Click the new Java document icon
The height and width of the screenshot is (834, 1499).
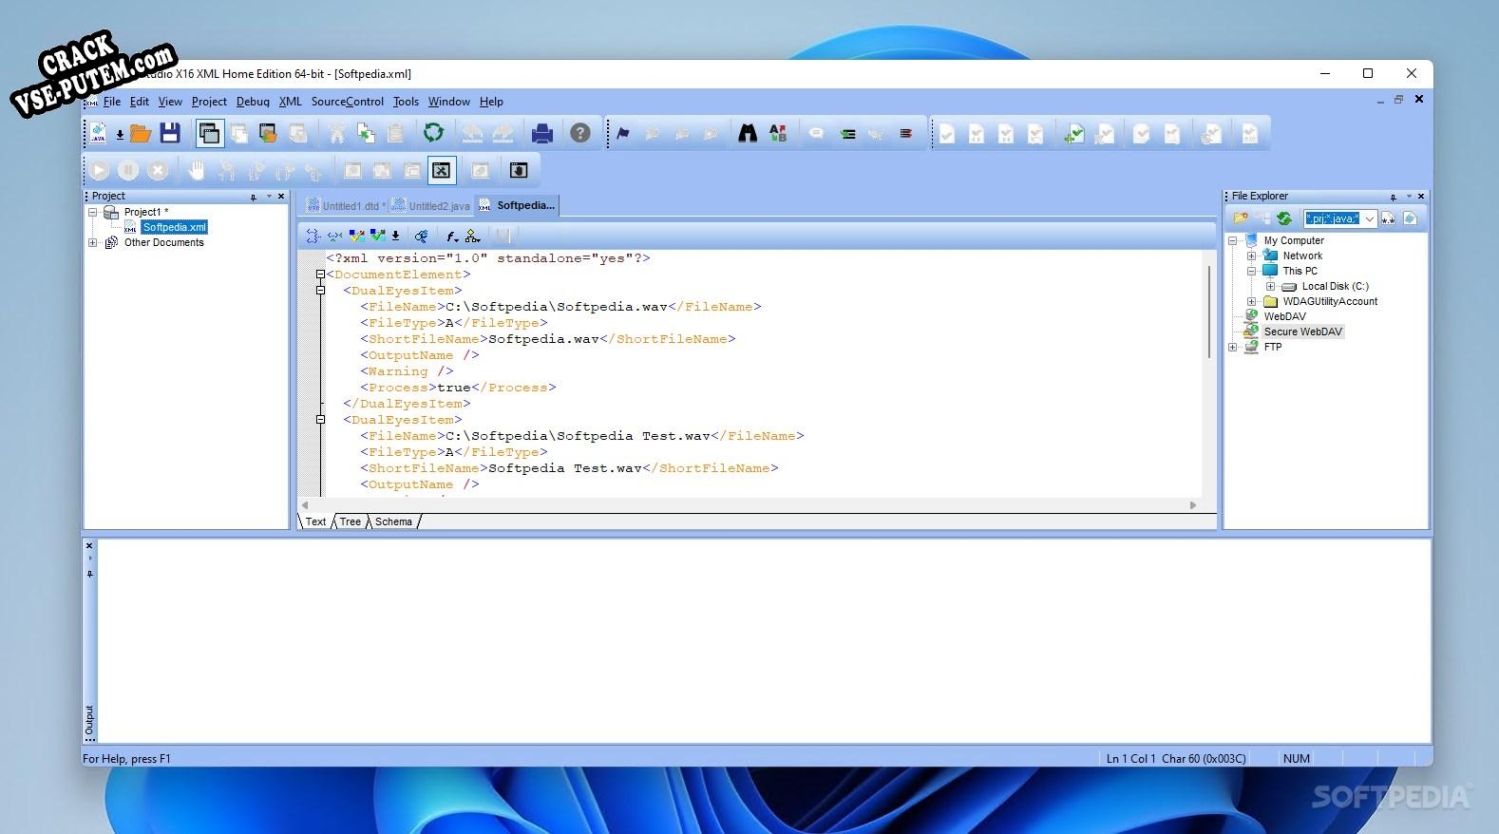click(98, 133)
